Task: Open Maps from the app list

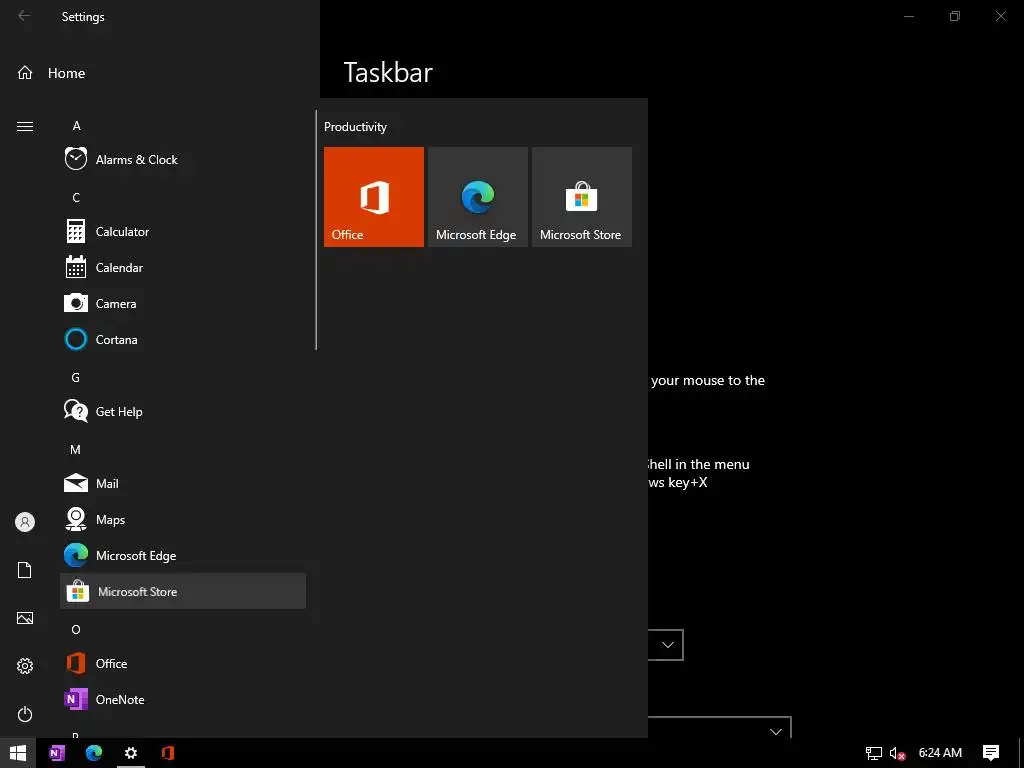Action: pyautogui.click(x=183, y=520)
